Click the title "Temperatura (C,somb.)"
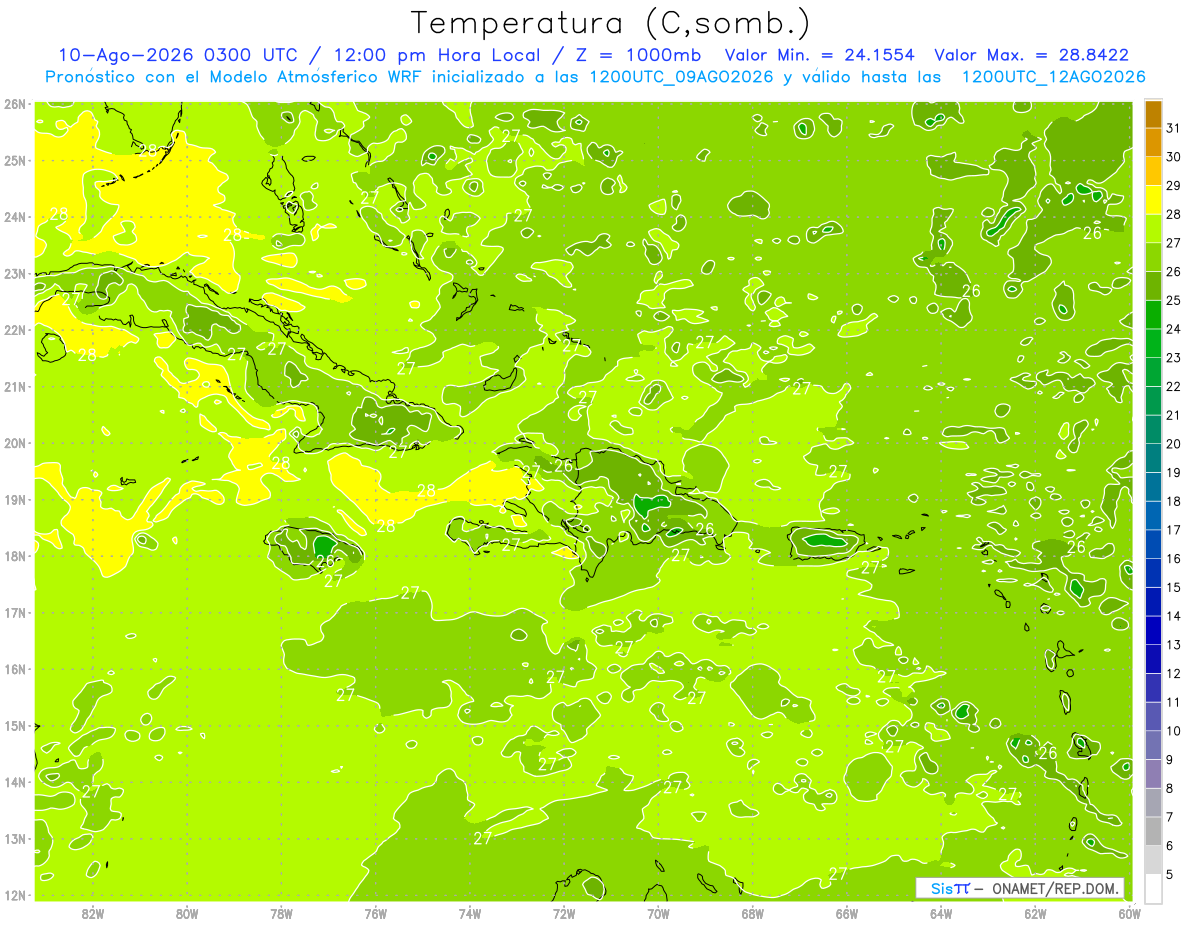Viewport: 1200px width, 927px height. click(611, 23)
